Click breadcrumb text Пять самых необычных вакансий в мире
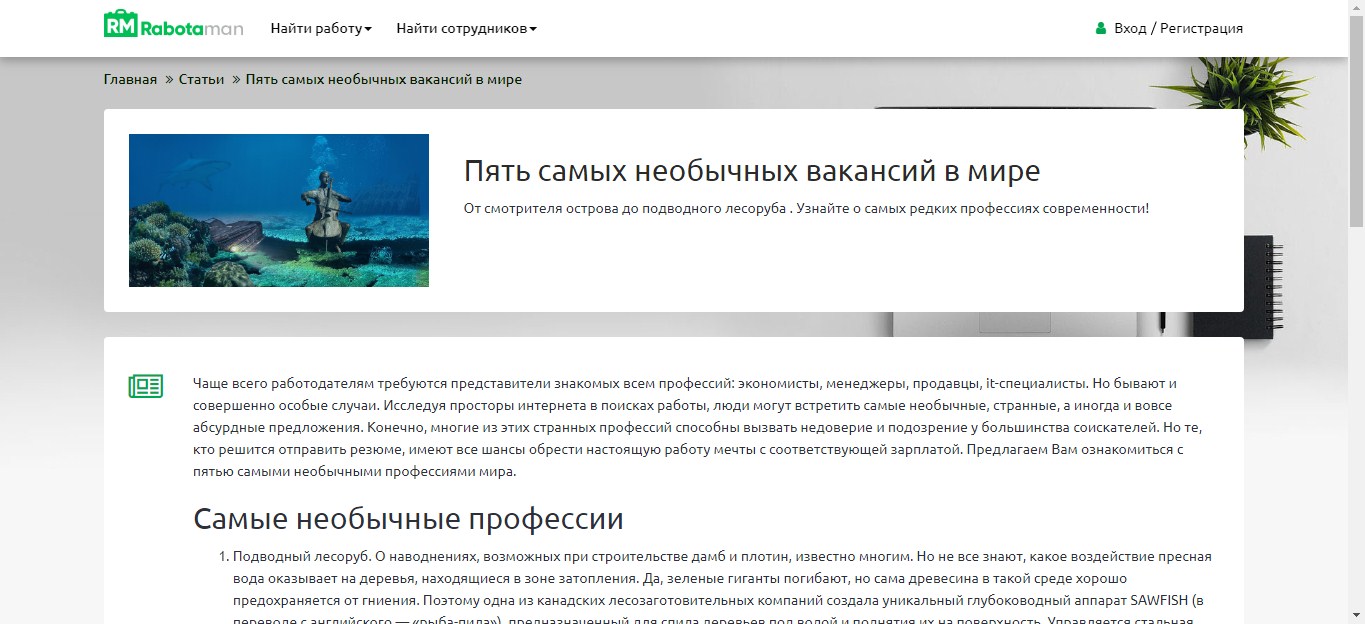The height and width of the screenshot is (624, 1365). 384,79
